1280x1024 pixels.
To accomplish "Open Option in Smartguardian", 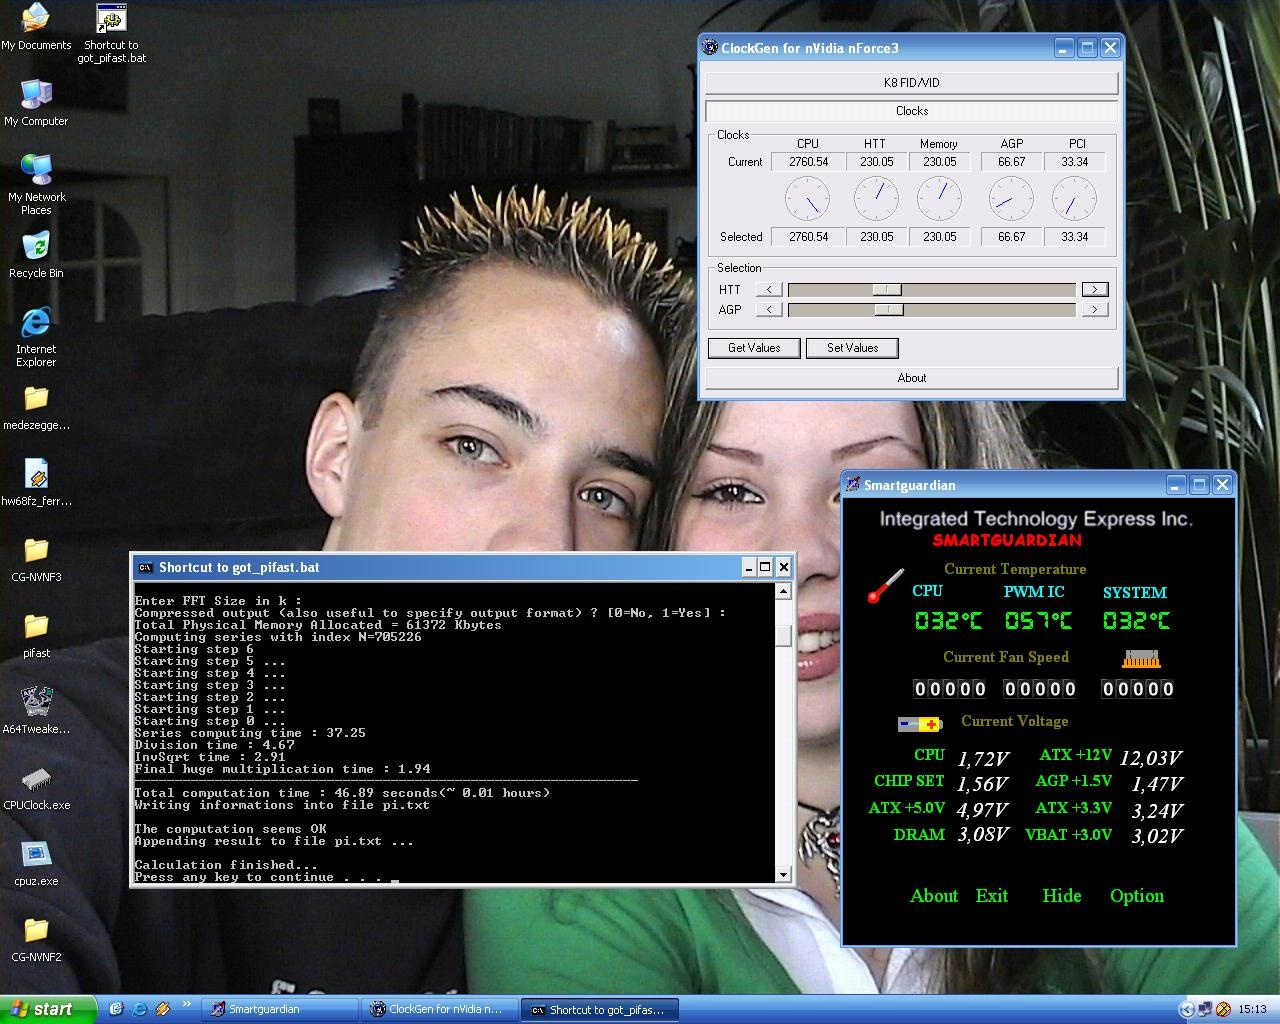I will [1137, 896].
